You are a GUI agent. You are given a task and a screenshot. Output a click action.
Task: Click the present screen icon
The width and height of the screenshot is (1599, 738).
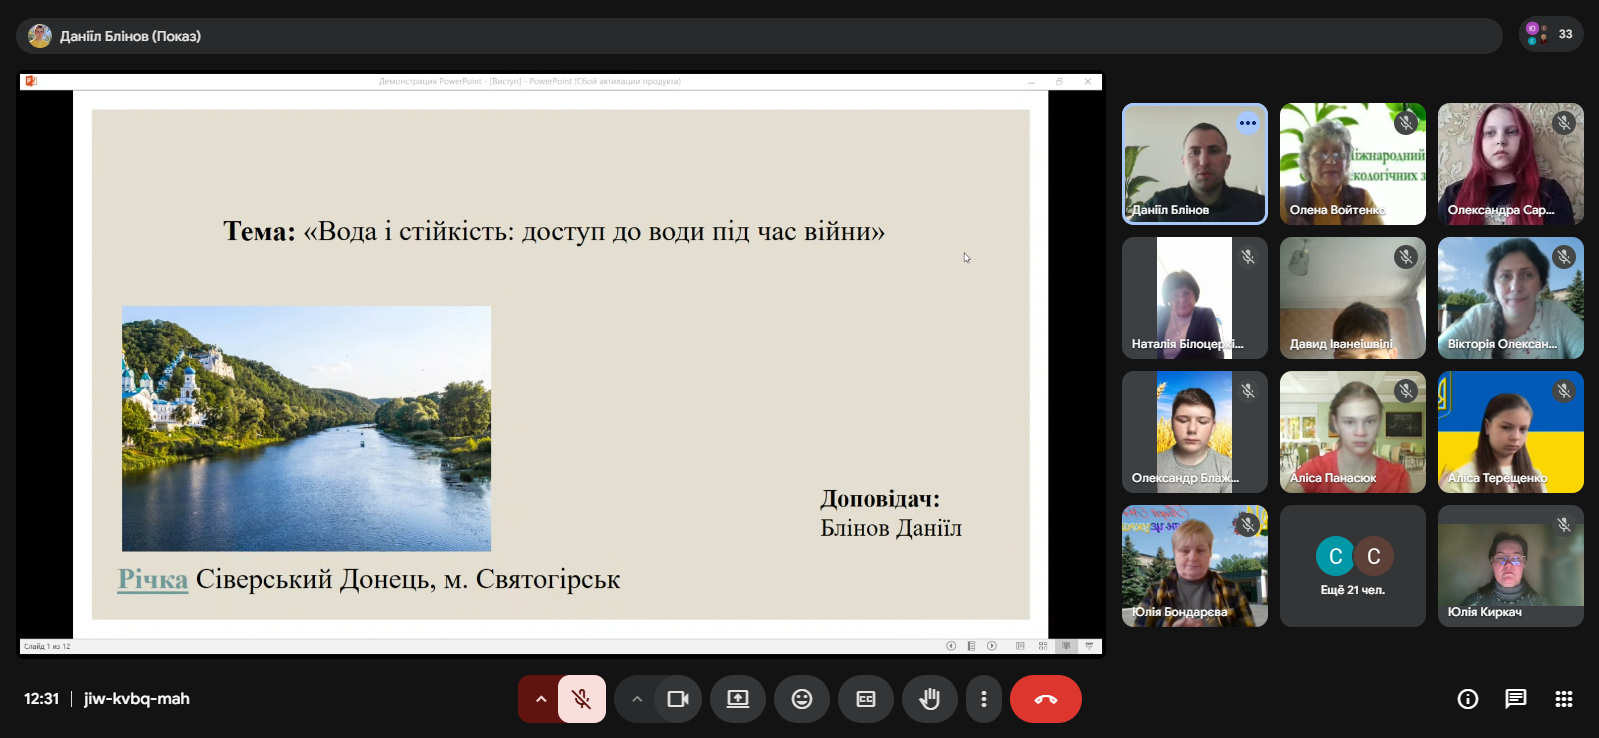(x=738, y=699)
